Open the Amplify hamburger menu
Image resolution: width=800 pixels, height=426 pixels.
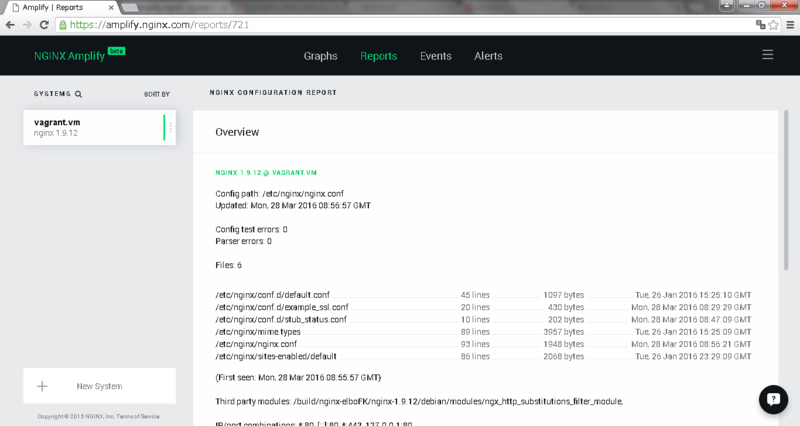tap(767, 55)
